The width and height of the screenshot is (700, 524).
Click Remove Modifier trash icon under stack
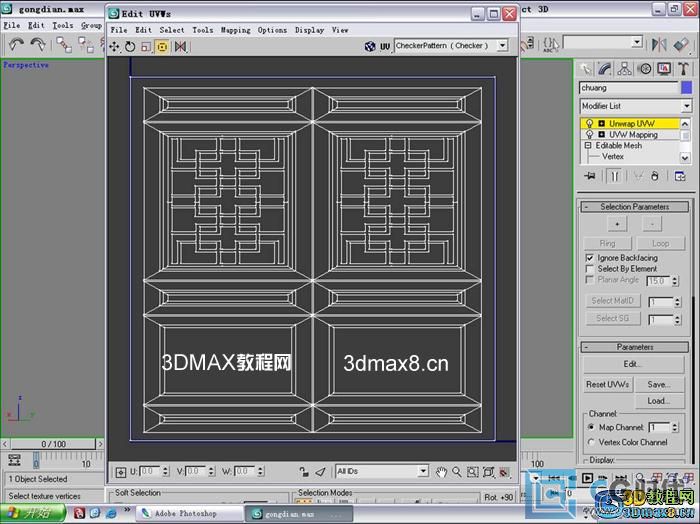654,176
